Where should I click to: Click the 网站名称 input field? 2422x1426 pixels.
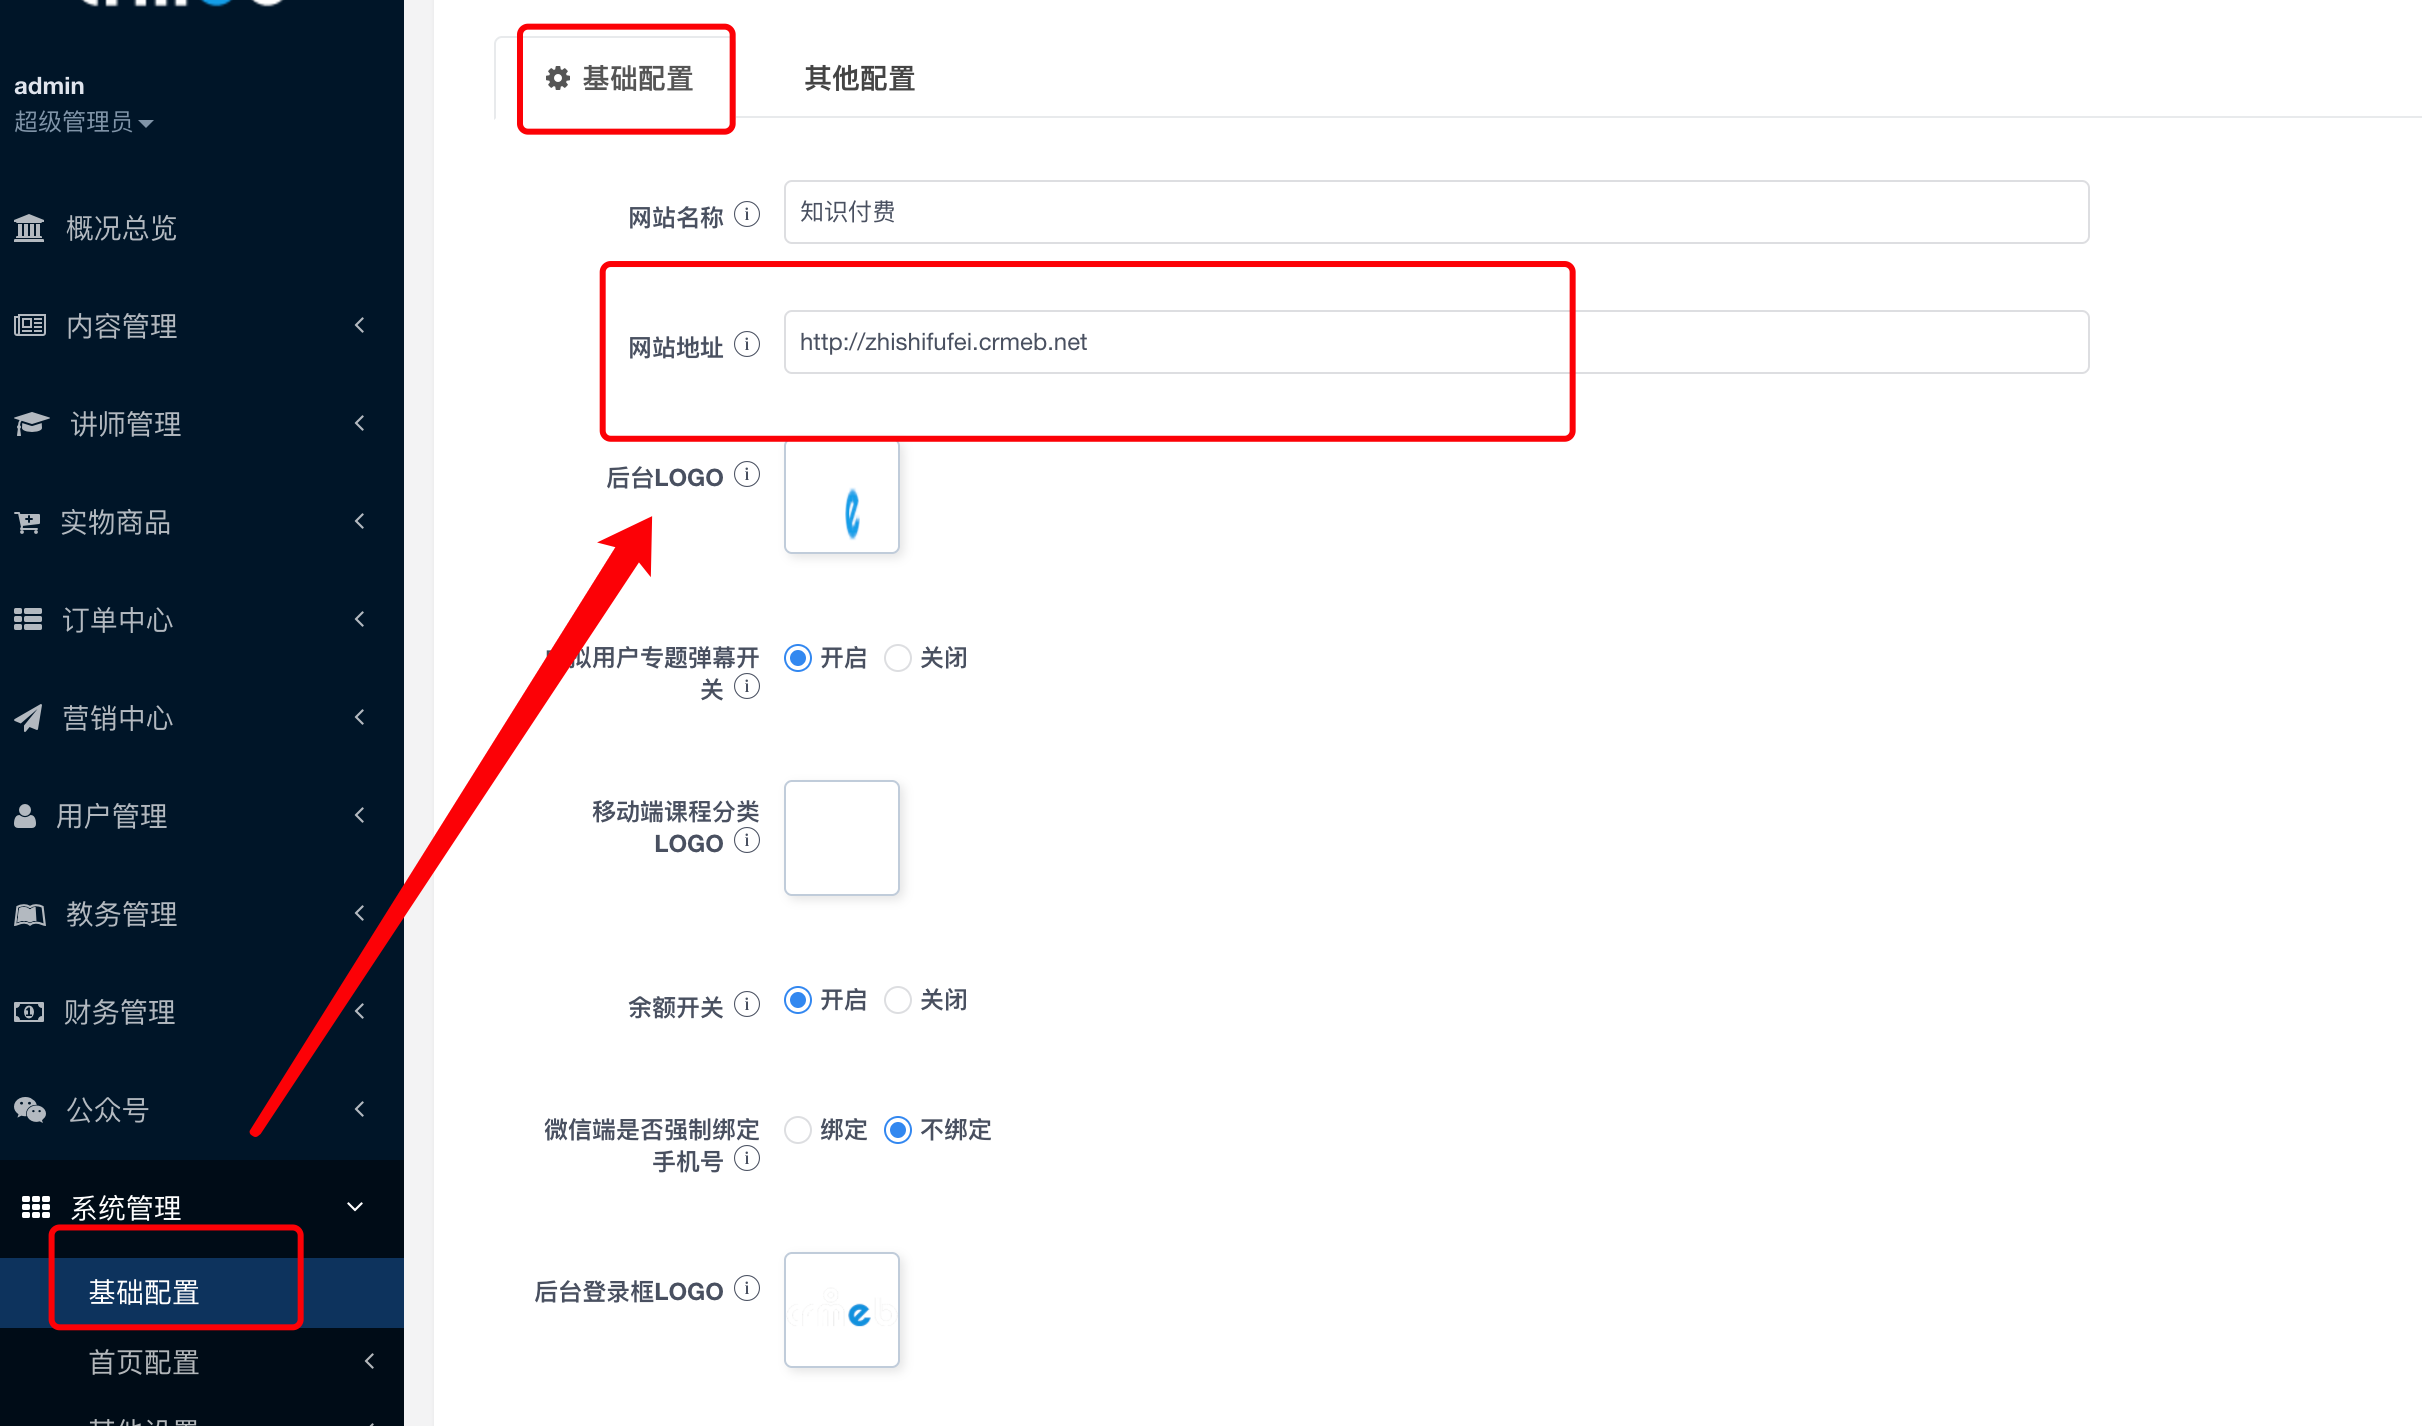click(x=1436, y=212)
